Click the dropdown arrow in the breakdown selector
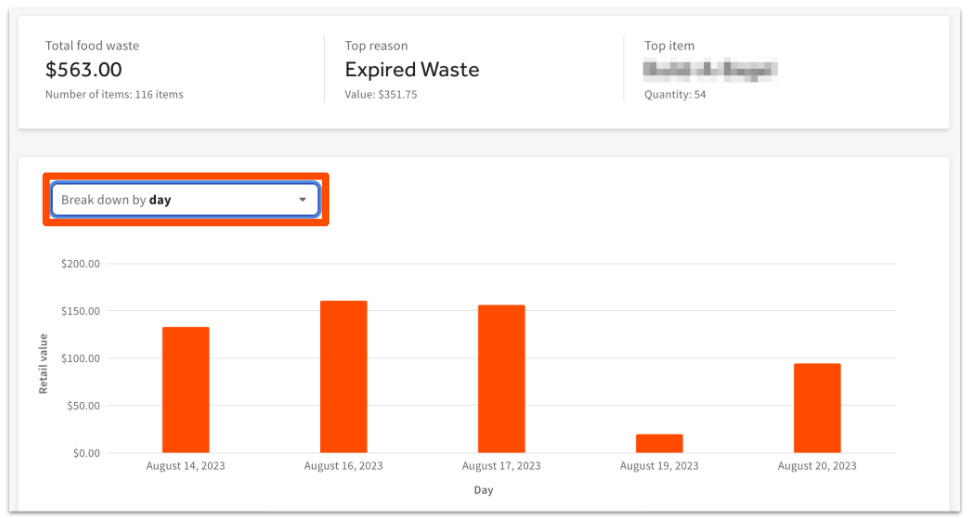The height and width of the screenshot is (518, 970). [x=303, y=200]
